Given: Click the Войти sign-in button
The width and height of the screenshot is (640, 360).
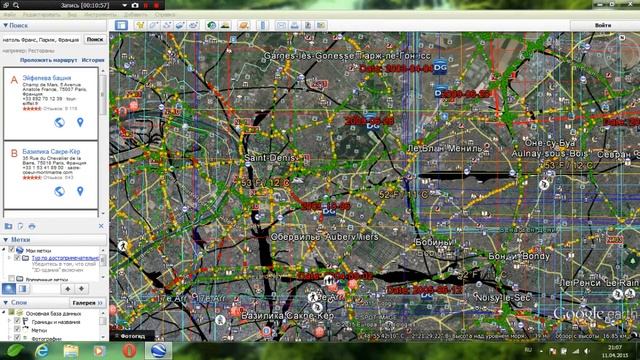Looking at the screenshot, I should click(603, 25).
